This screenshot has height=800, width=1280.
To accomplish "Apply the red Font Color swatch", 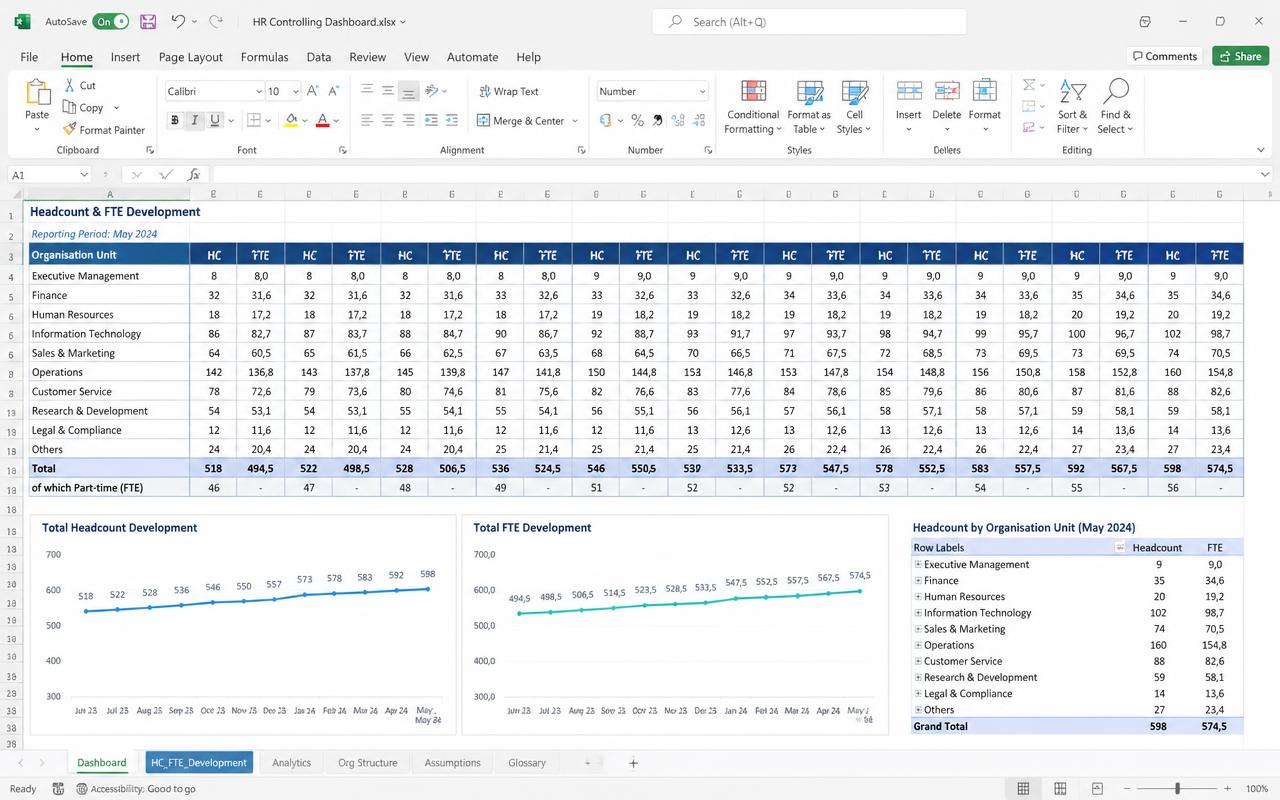I will (322, 120).
